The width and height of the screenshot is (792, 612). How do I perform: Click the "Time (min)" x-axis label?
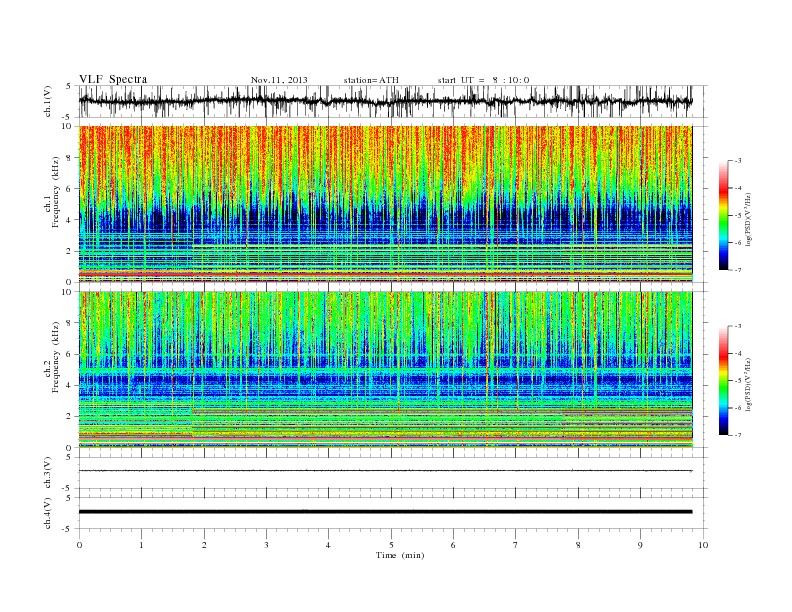[400, 555]
